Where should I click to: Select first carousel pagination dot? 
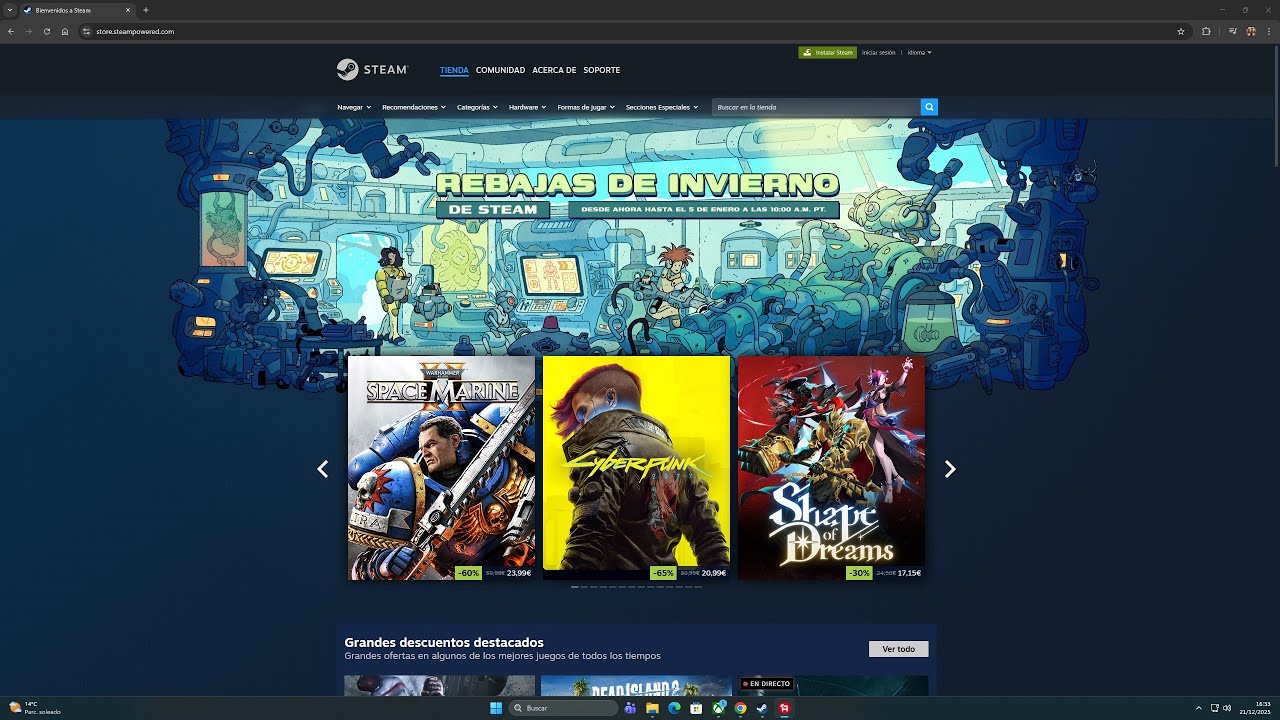coord(574,587)
